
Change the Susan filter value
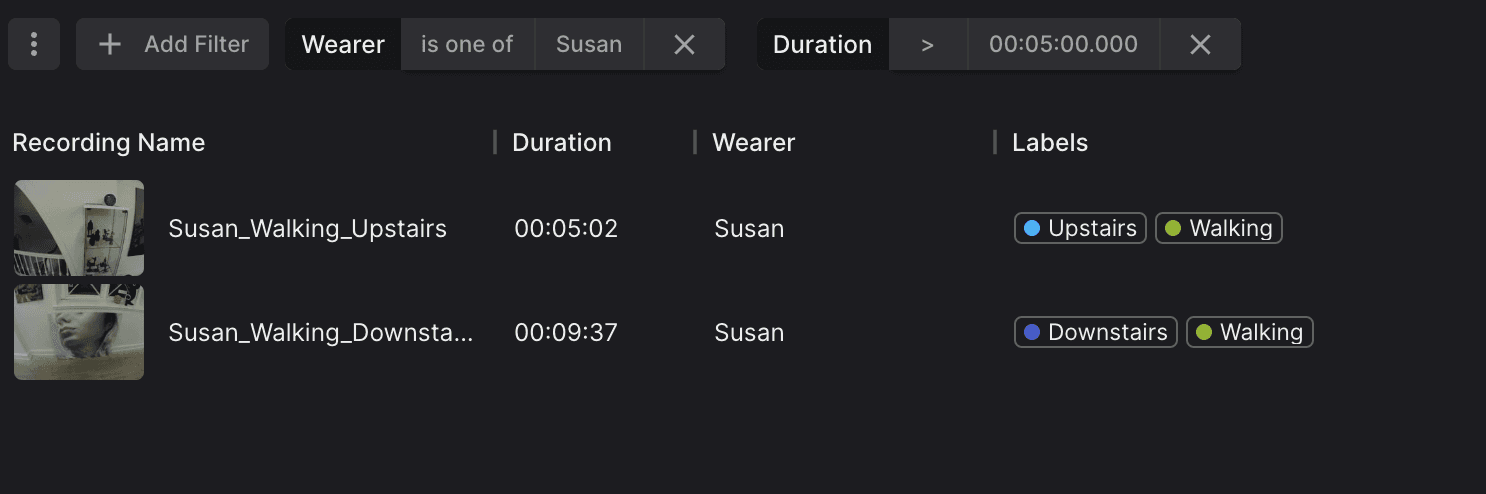point(589,44)
